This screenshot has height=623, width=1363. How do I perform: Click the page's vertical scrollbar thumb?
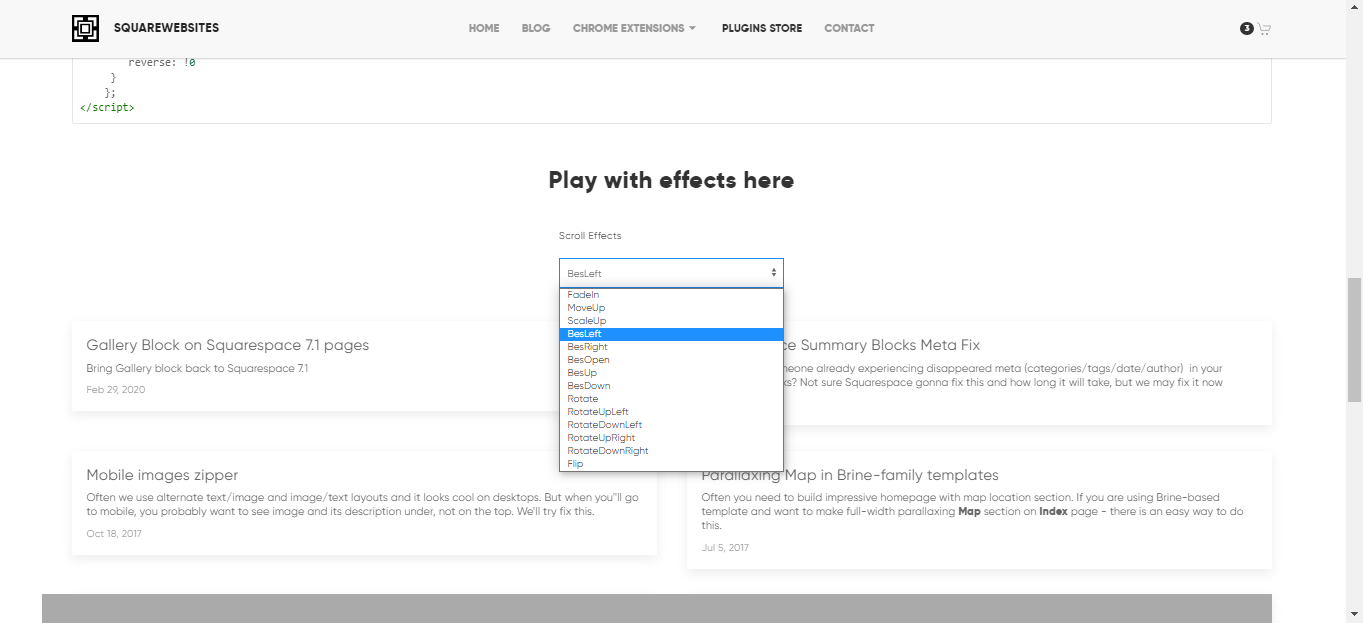pos(1354,339)
